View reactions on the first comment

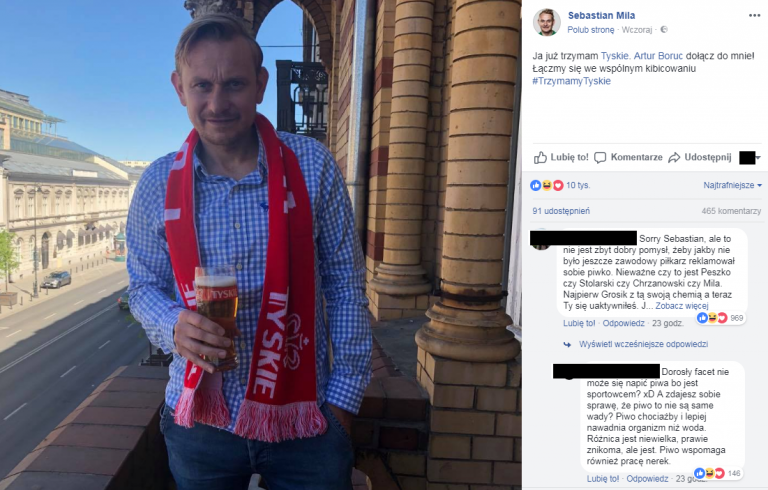(720, 318)
